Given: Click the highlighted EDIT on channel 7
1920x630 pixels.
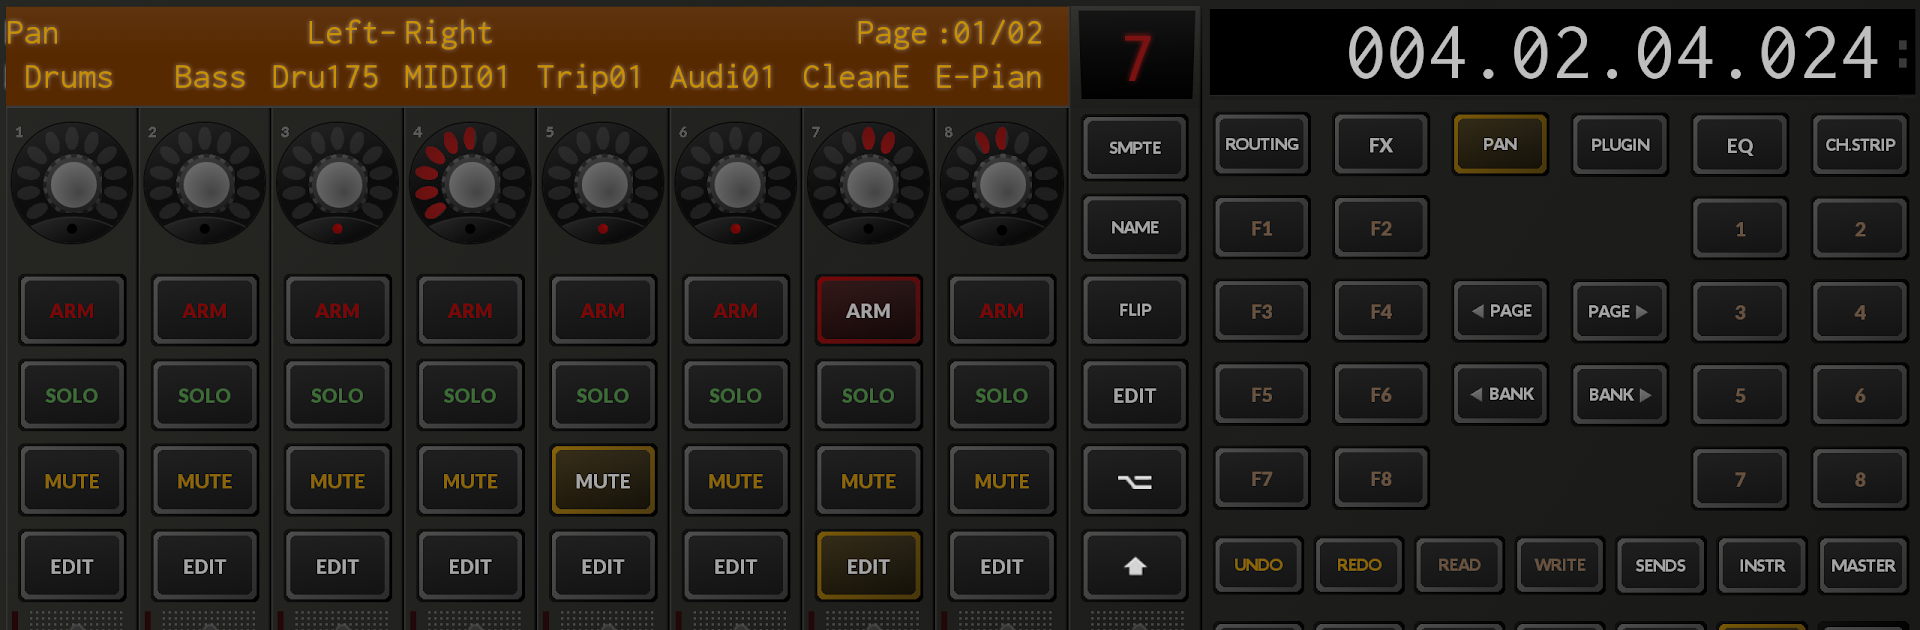Looking at the screenshot, I should [x=868, y=566].
